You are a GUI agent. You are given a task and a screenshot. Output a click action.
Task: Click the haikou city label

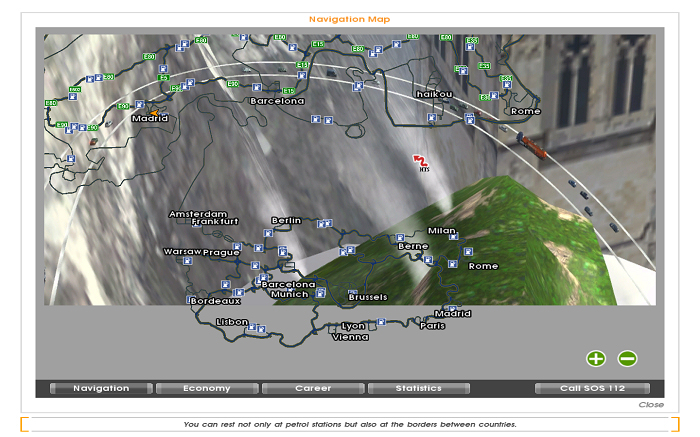point(434,94)
